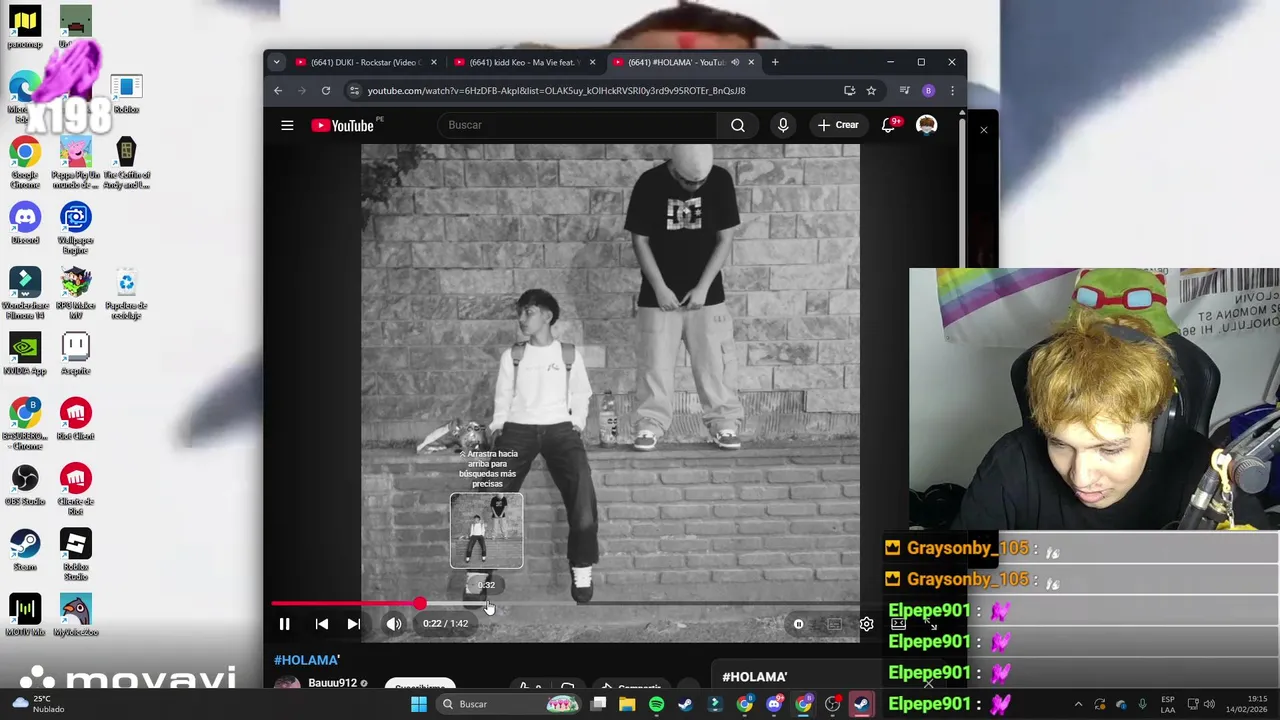Start voice search with microphone icon

pyautogui.click(x=783, y=125)
